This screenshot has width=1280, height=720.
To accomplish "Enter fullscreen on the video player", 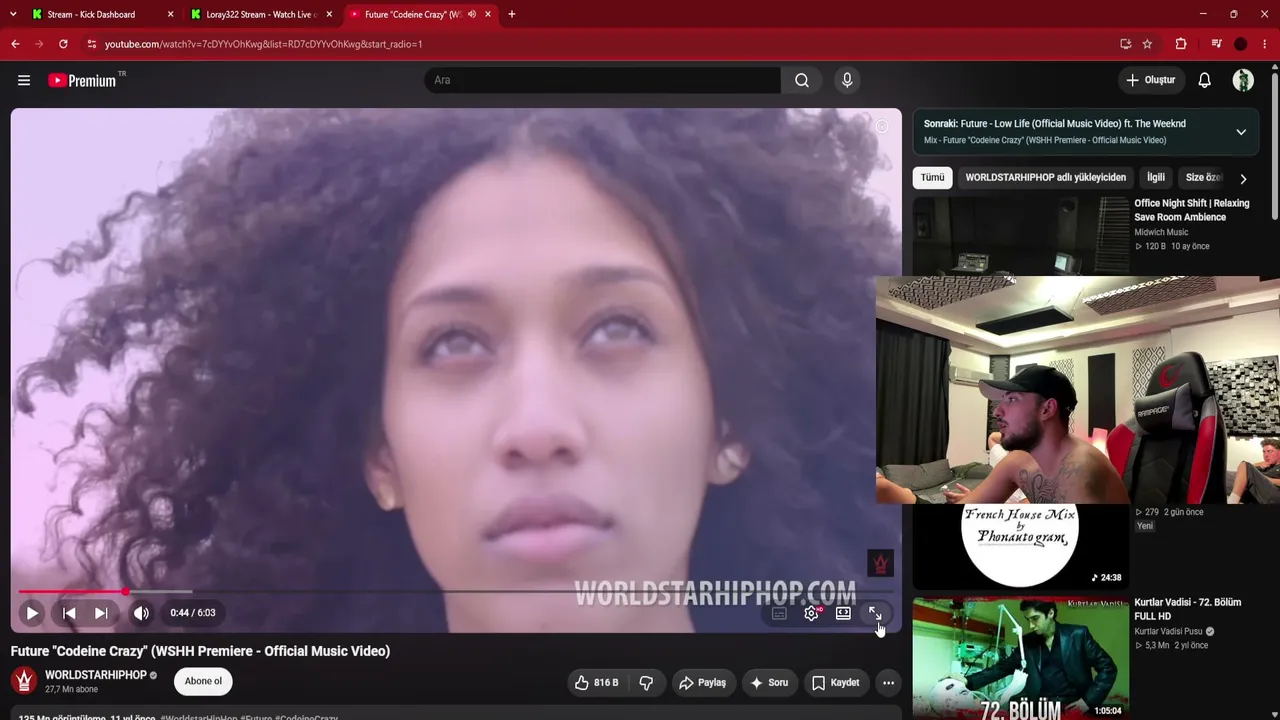I will coord(875,613).
